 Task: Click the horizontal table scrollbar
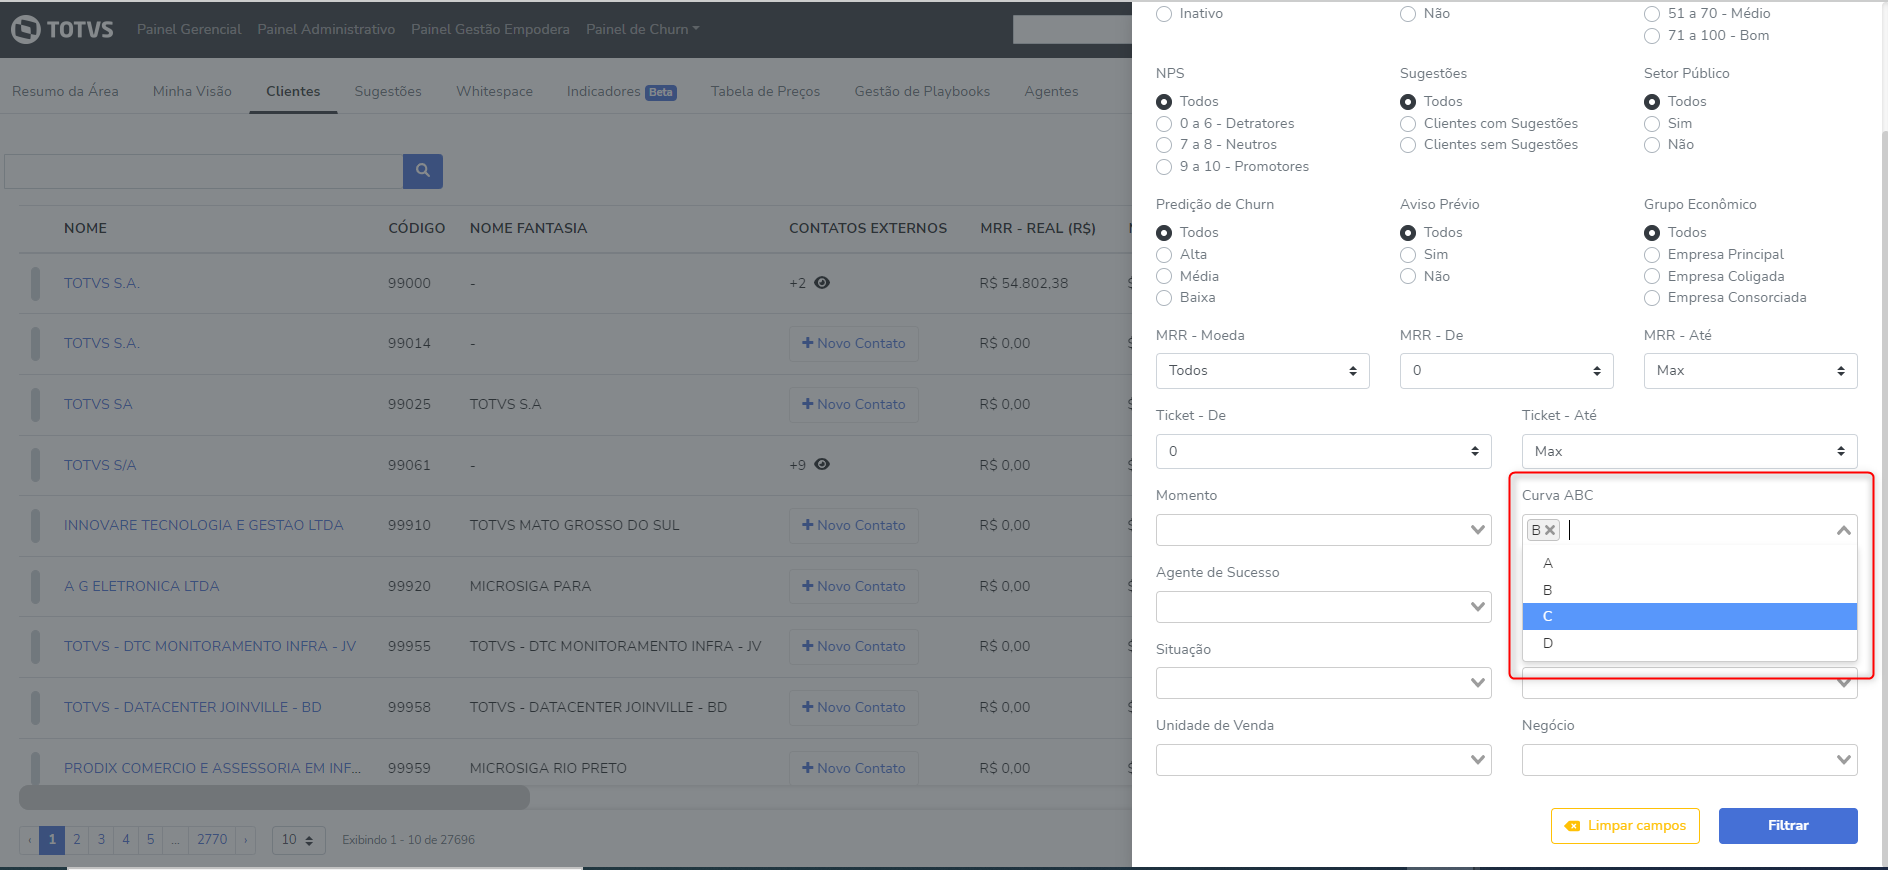click(x=274, y=797)
